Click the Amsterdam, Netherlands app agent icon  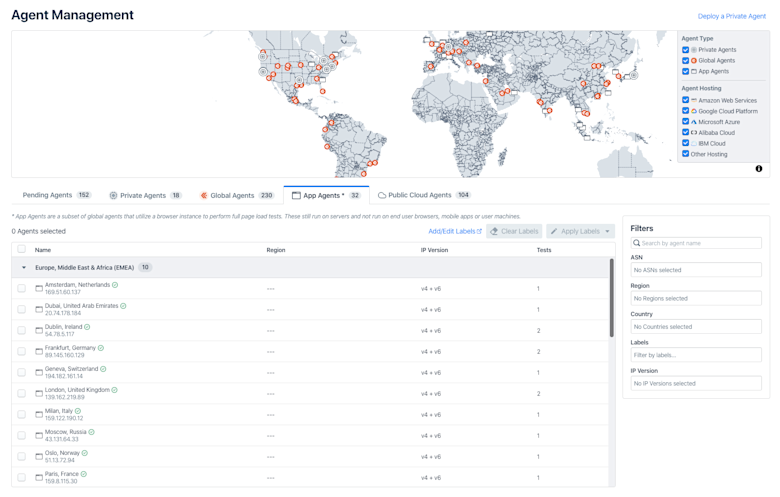pyautogui.click(x=39, y=289)
